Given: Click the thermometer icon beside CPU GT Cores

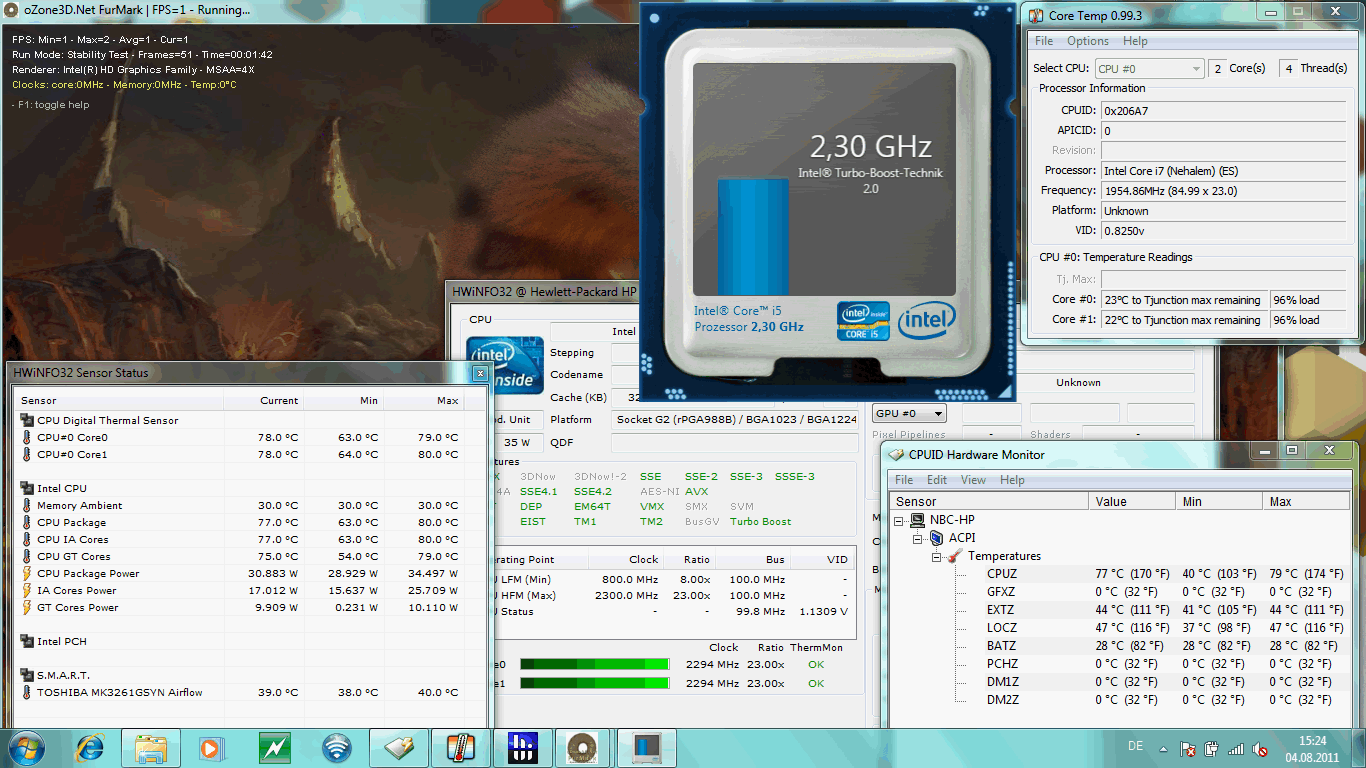Looking at the screenshot, I should pos(27,556).
